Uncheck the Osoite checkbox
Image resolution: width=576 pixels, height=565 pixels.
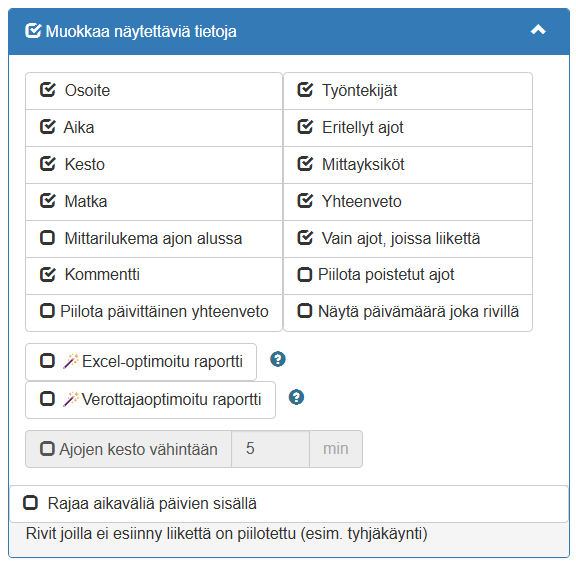47,90
